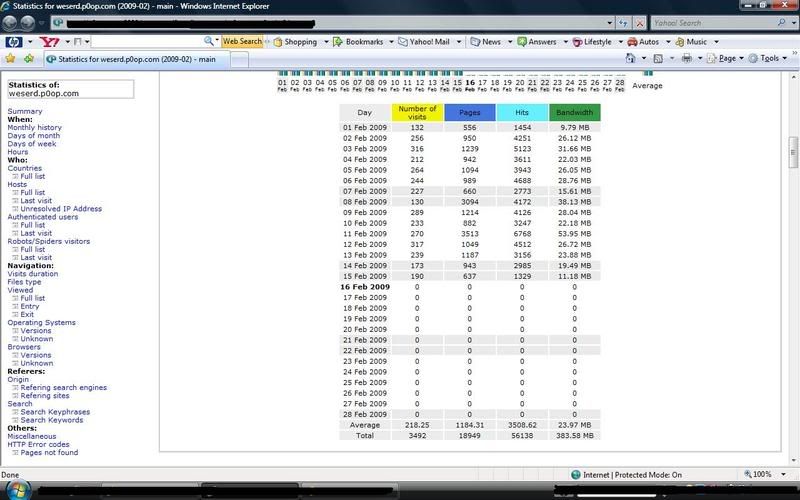Open the Shopping toolbar menu

294,42
